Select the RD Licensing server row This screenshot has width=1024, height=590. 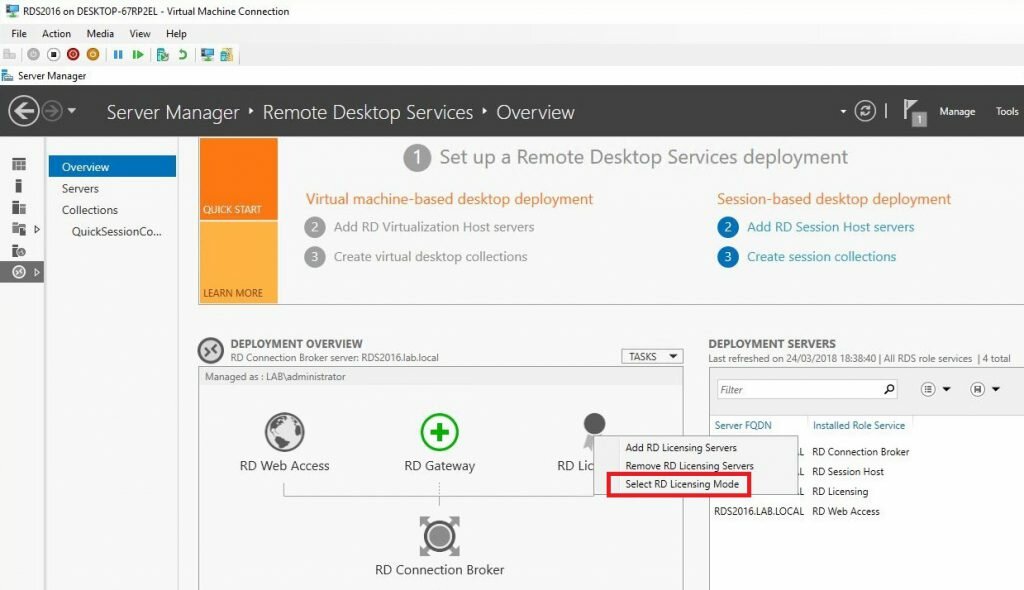point(840,491)
